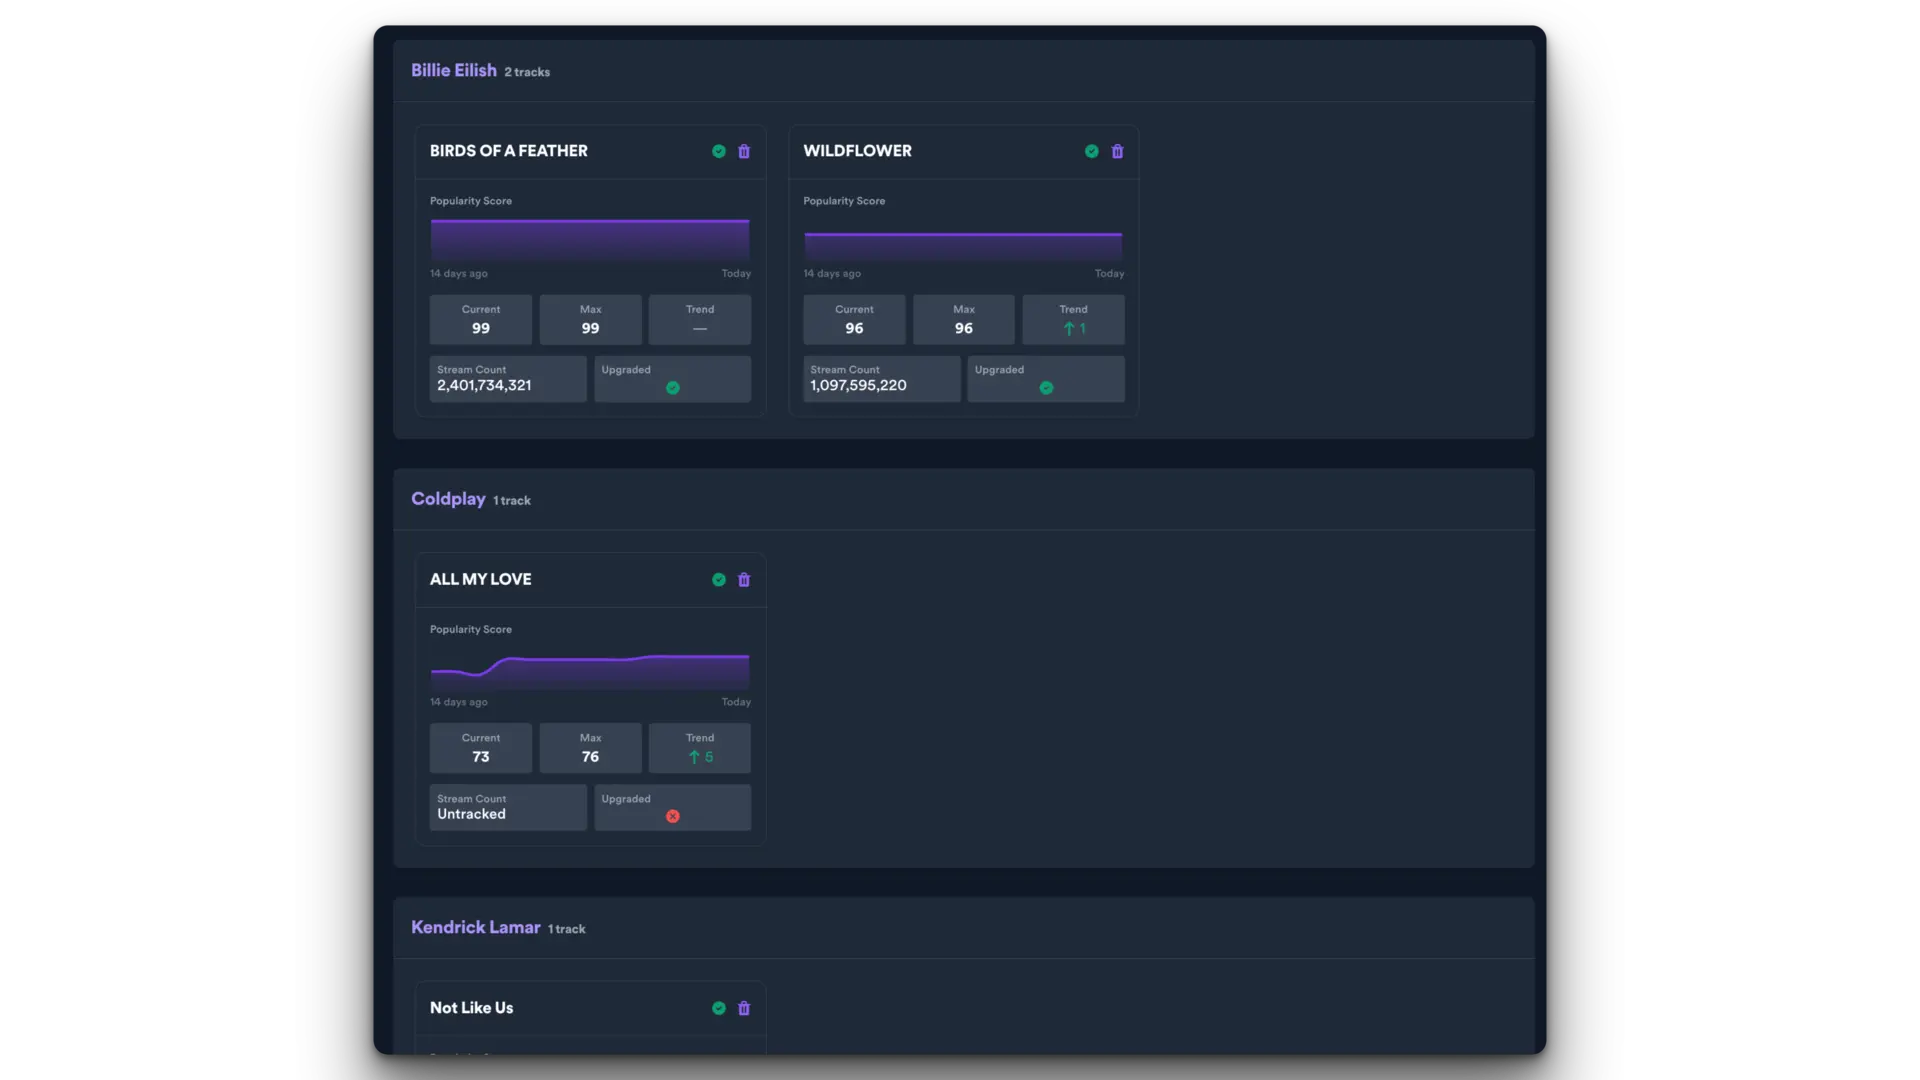Image resolution: width=1920 pixels, height=1080 pixels.
Task: Click the green upgraded badge under "WILDFLOWER"
Action: click(x=1046, y=387)
